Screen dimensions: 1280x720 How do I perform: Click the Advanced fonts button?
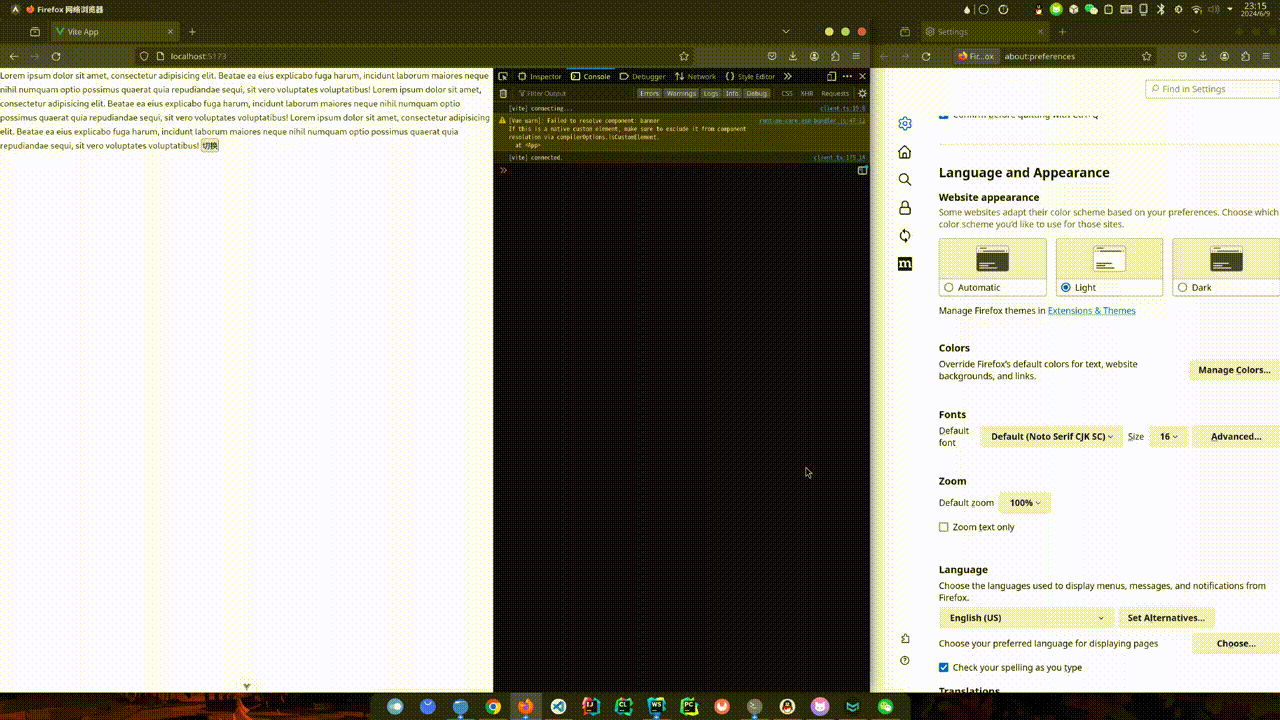(1236, 437)
